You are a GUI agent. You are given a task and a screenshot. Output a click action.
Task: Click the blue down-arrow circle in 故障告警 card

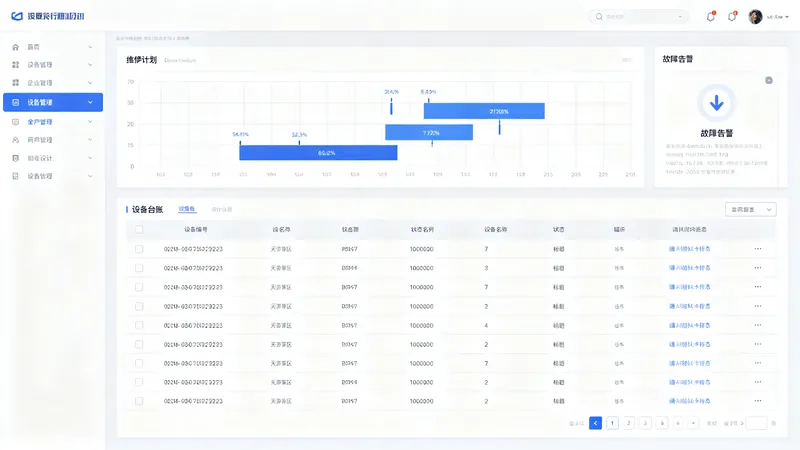[716, 103]
